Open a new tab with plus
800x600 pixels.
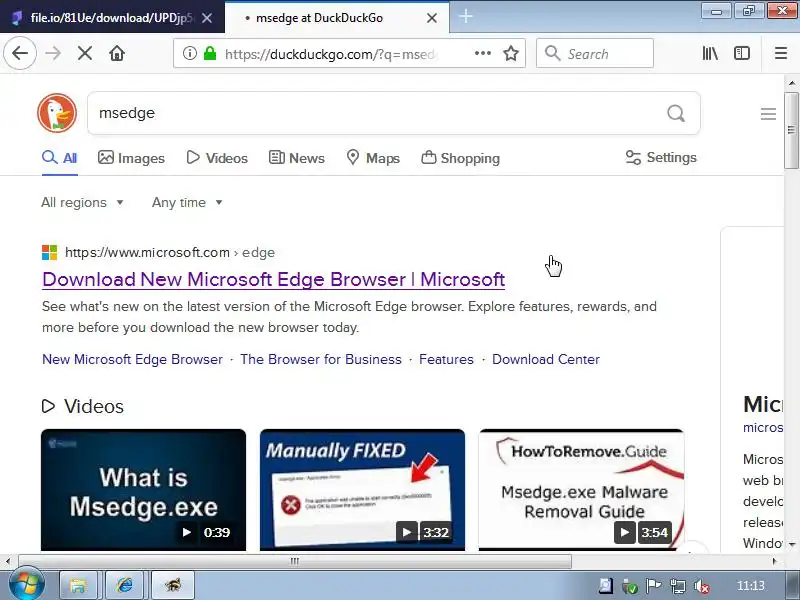pos(466,17)
